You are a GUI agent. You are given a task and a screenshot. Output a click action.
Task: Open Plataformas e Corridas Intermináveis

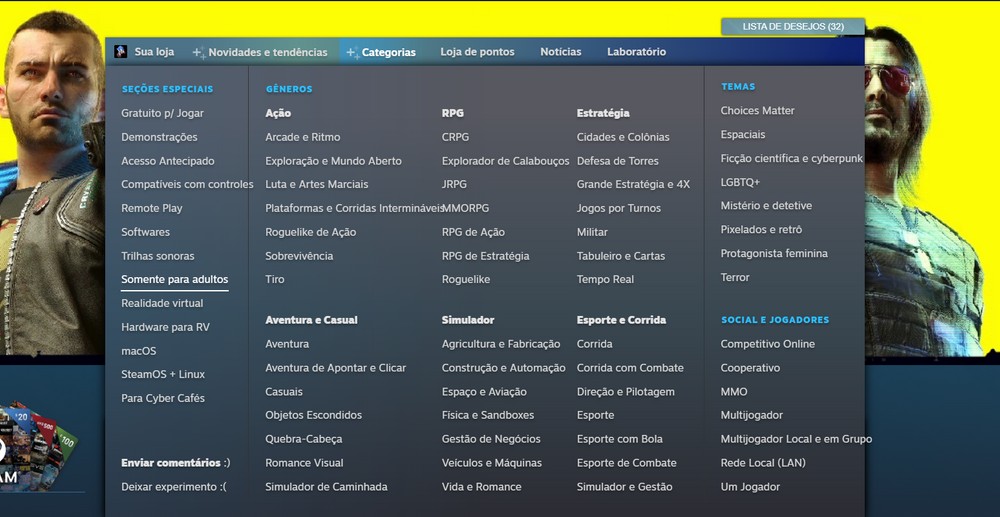pyautogui.click(x=355, y=208)
